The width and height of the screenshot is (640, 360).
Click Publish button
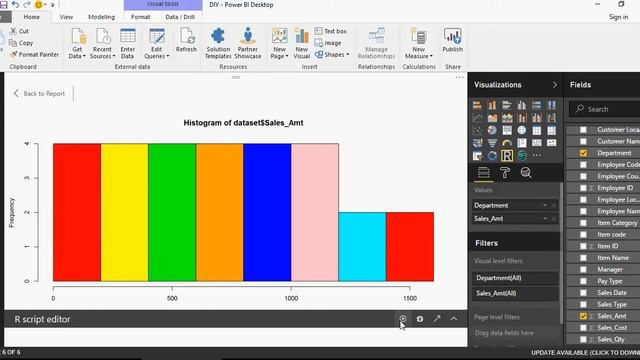coord(452,40)
